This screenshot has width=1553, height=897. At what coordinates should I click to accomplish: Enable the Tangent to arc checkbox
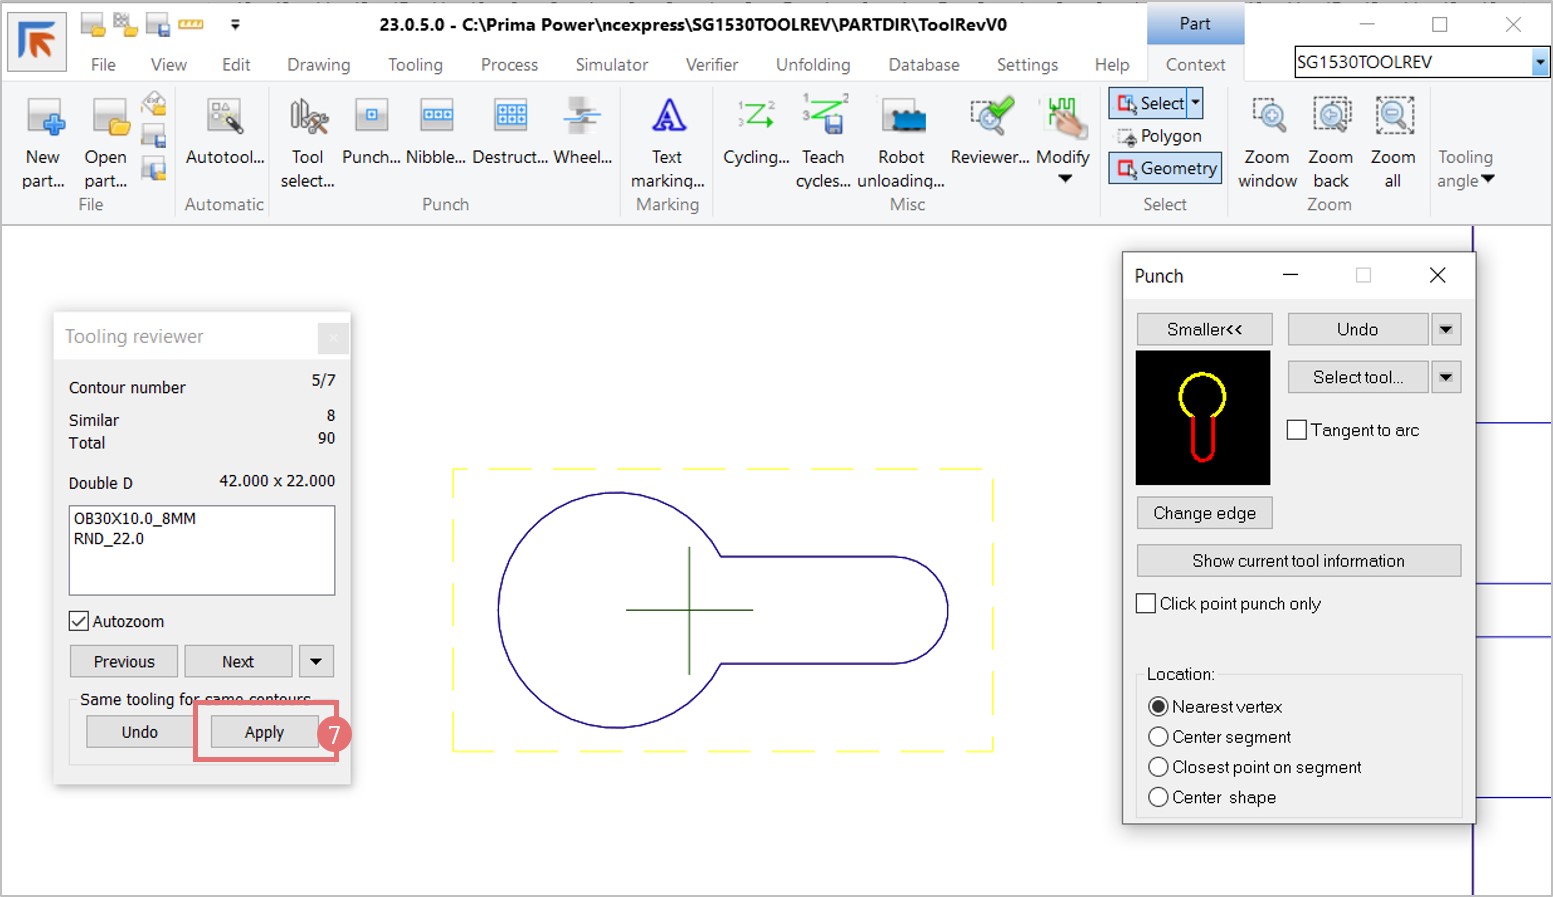tap(1297, 430)
